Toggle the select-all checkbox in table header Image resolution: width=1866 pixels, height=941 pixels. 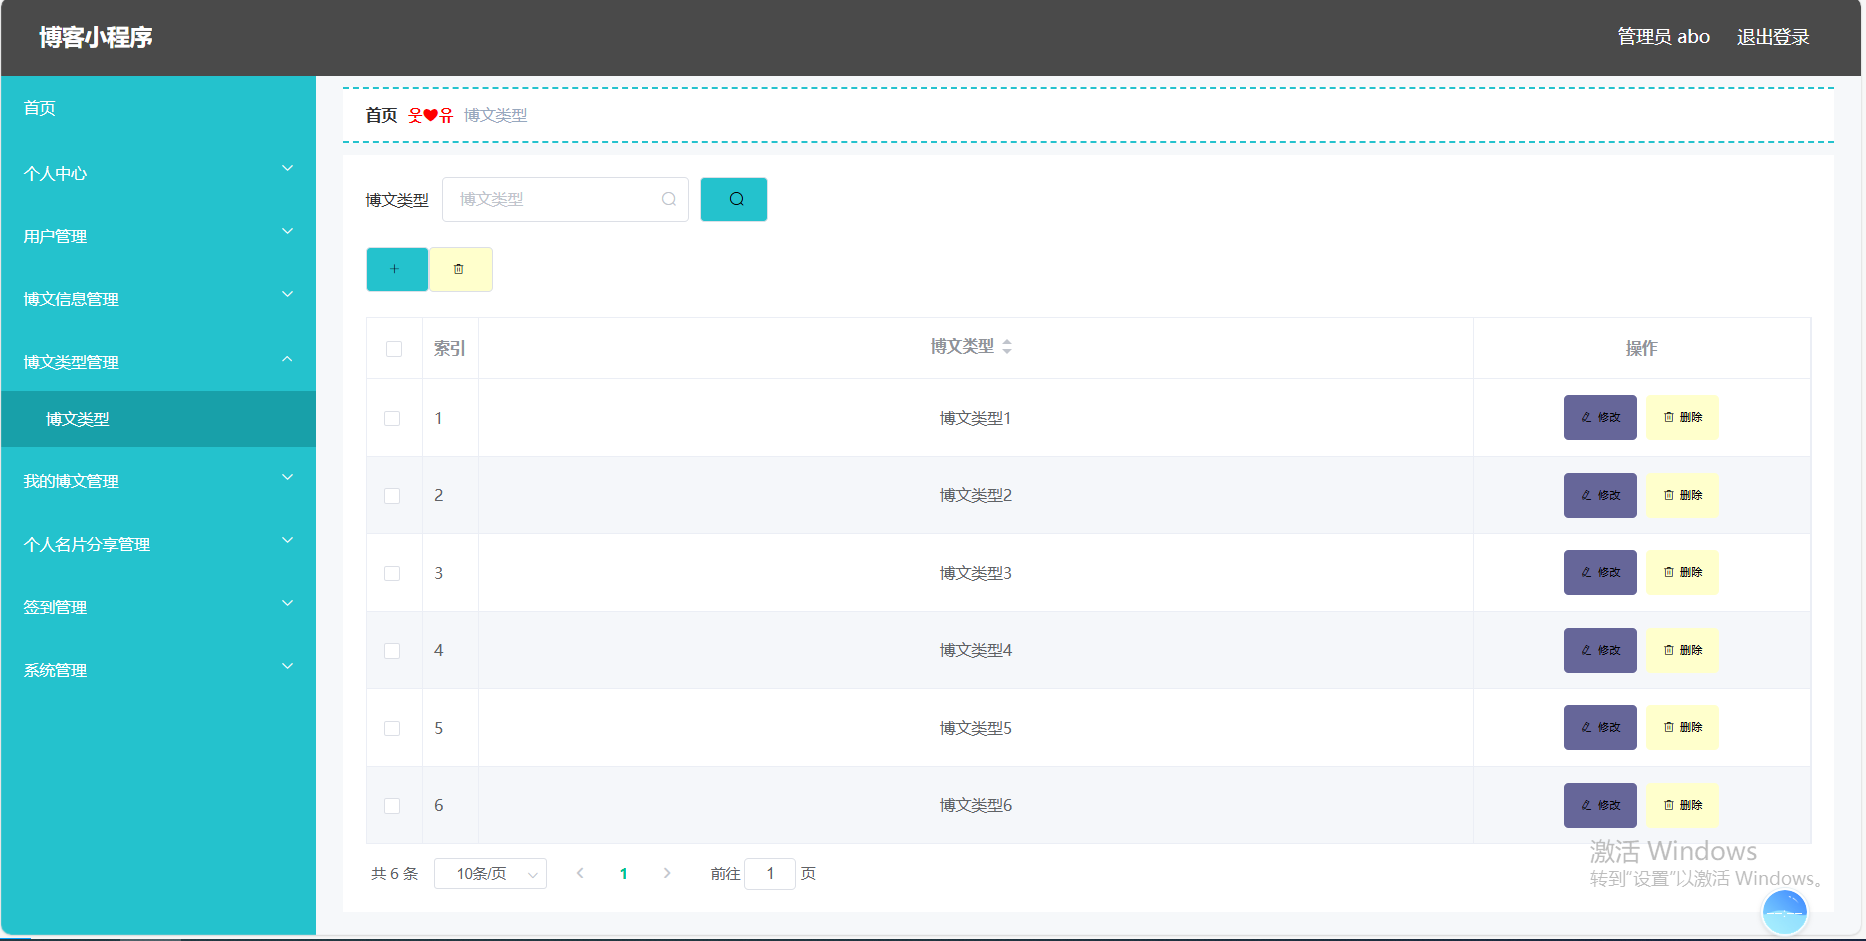click(x=394, y=349)
